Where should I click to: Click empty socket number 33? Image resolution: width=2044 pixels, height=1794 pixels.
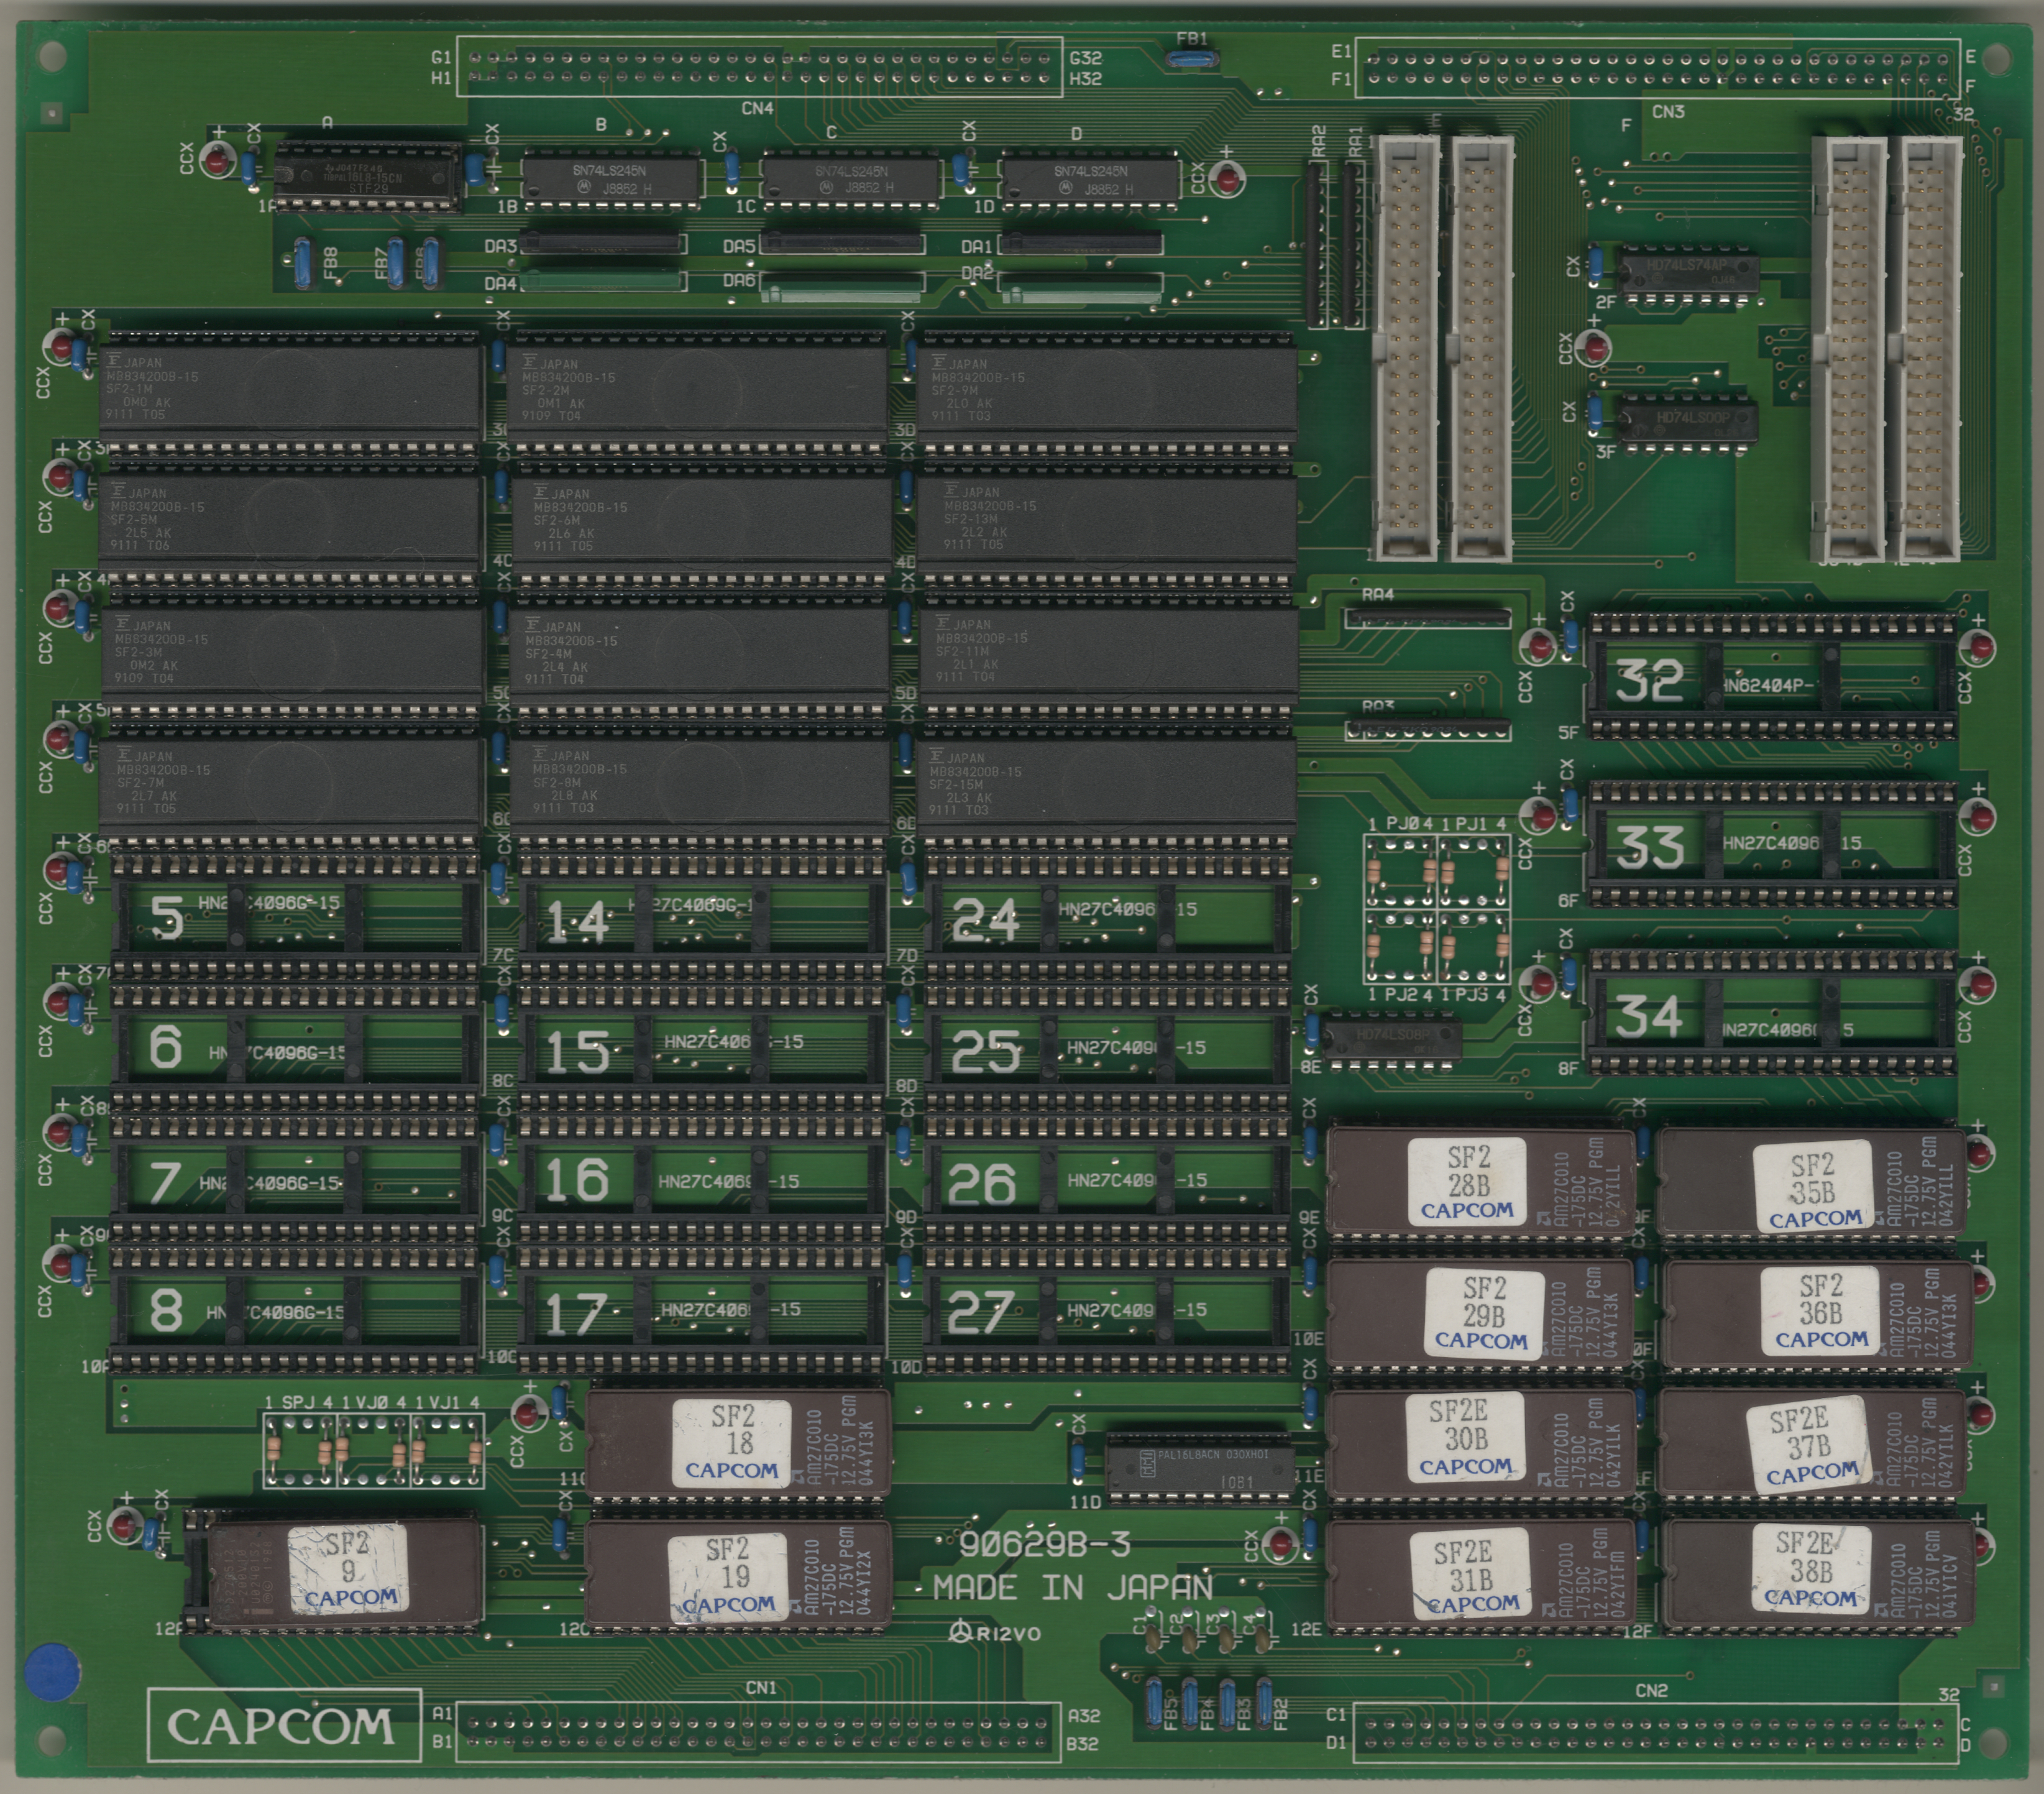tap(1773, 845)
